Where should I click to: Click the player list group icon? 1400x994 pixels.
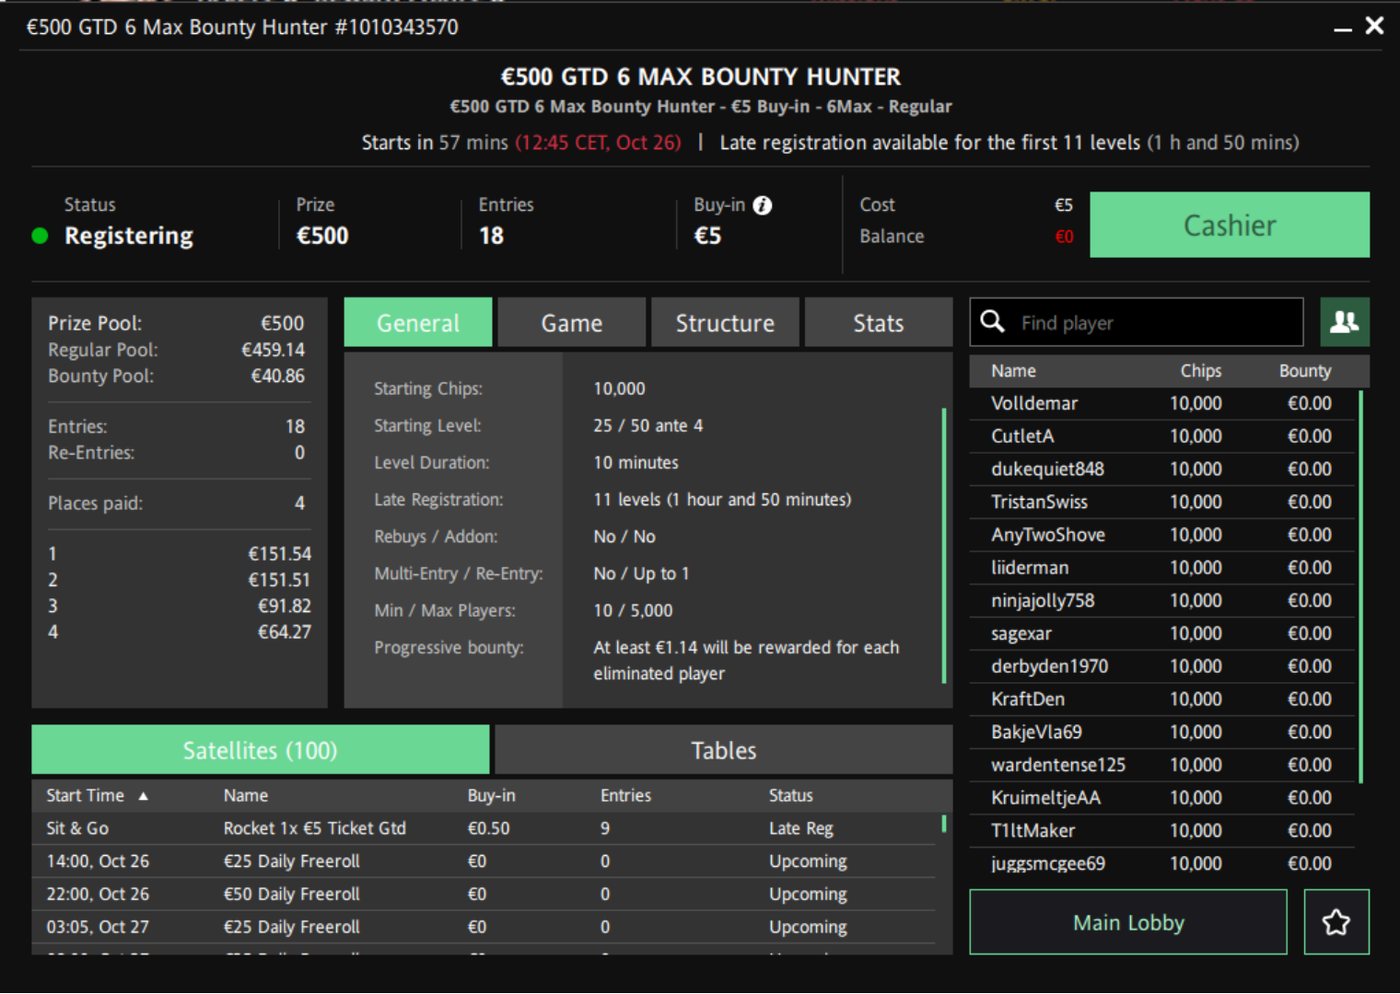tap(1344, 322)
